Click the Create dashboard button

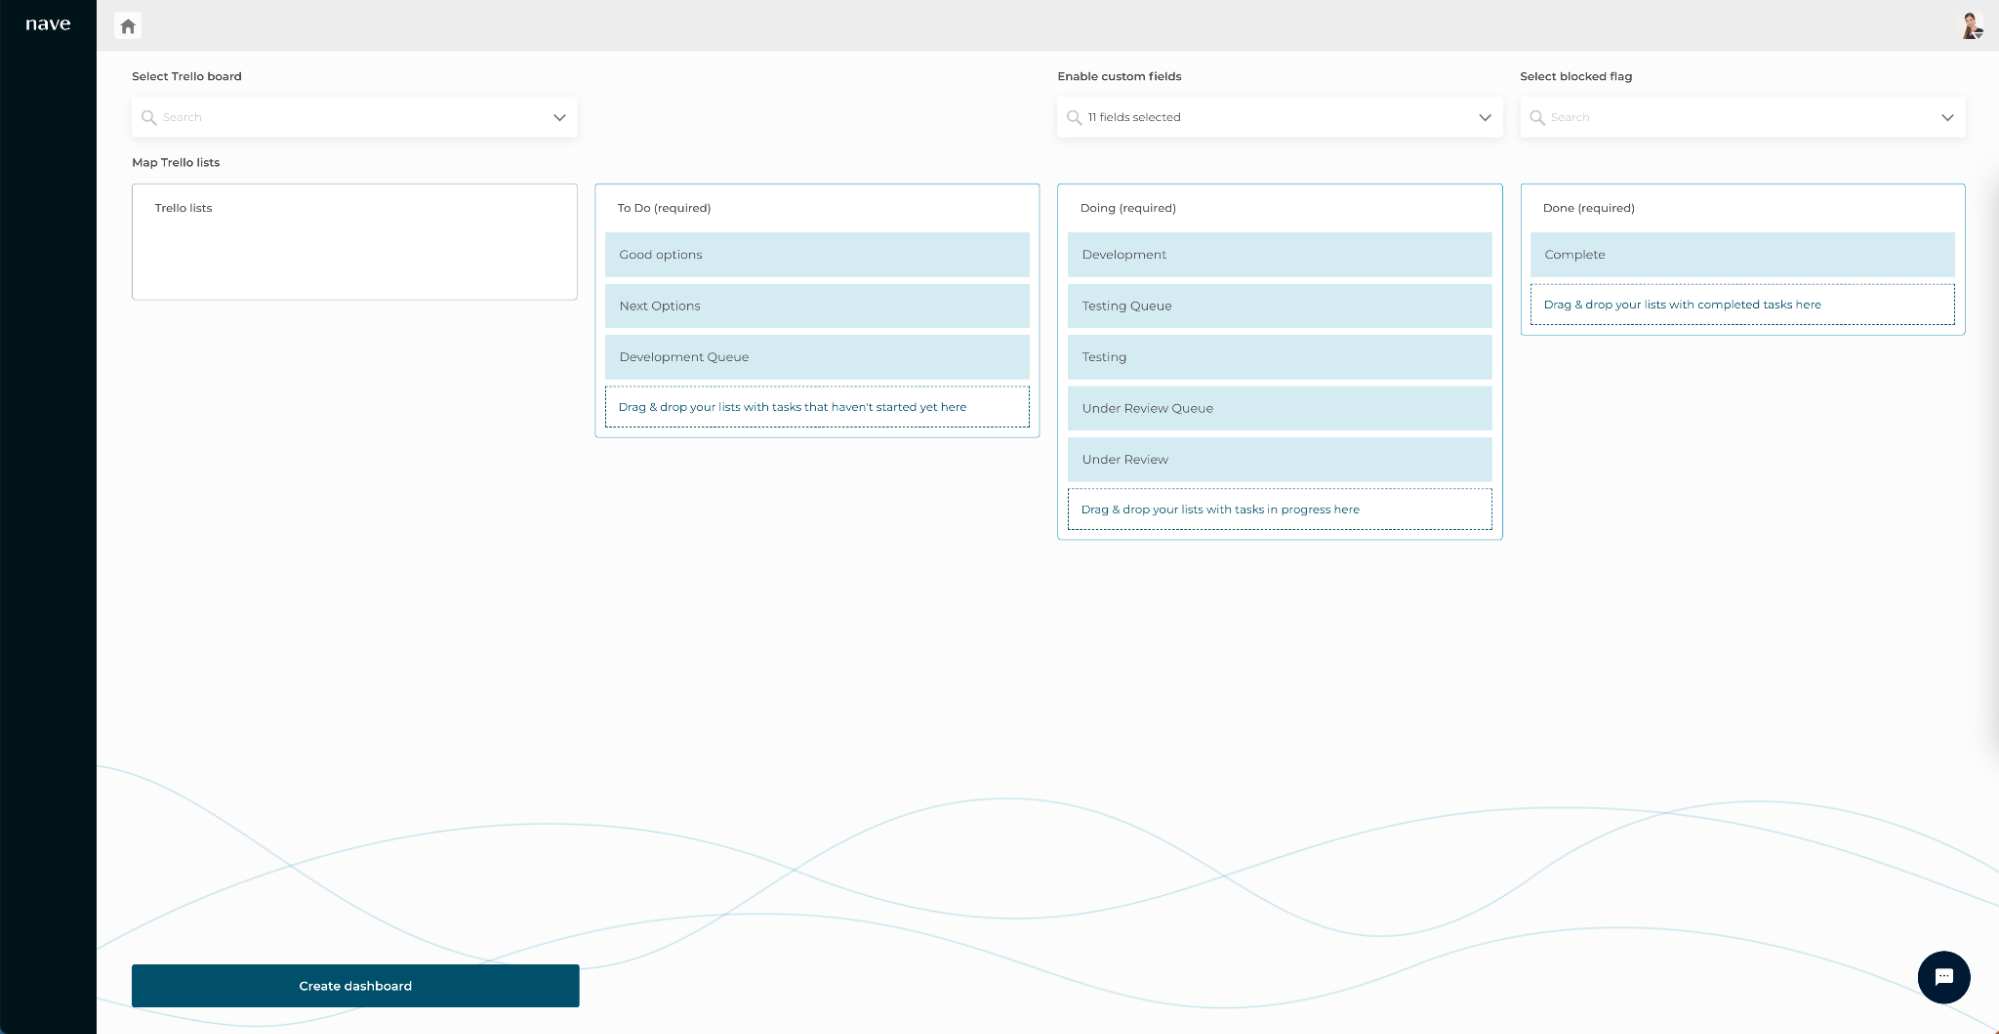pos(355,986)
